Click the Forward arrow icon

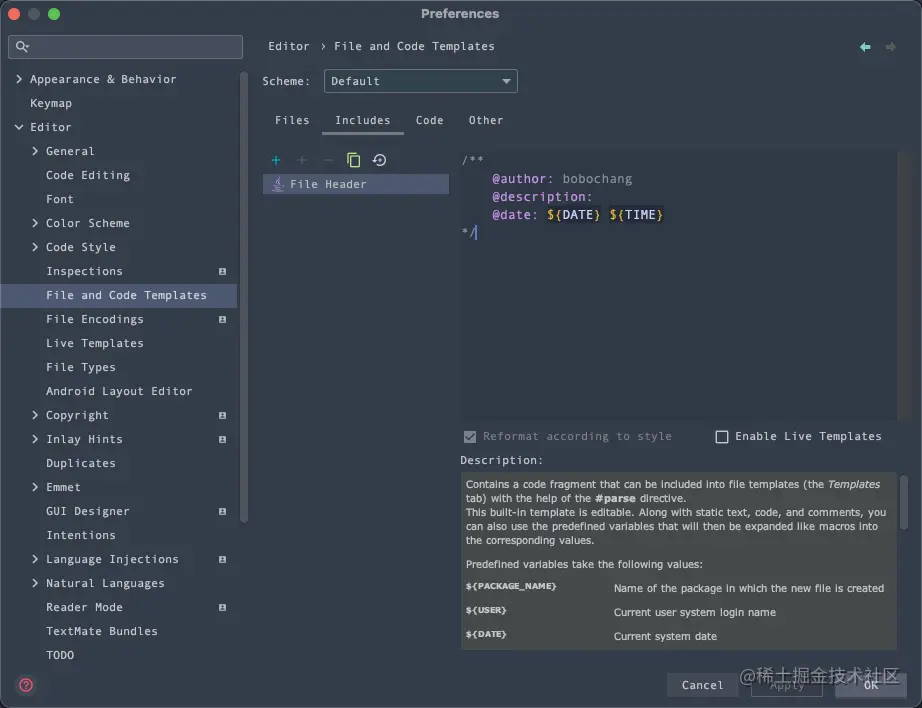coord(891,46)
